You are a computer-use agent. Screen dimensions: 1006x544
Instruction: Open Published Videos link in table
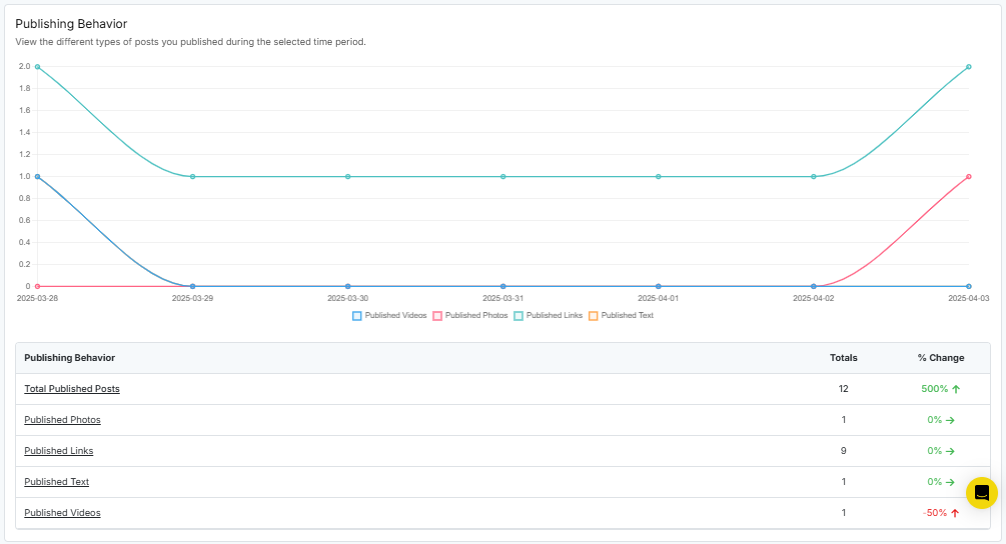pyautogui.click(x=62, y=513)
